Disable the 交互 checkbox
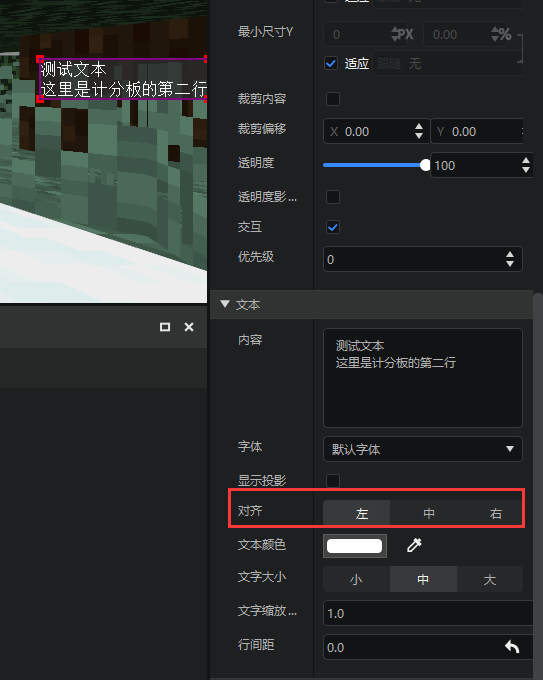The image size is (543, 680). coord(333,227)
